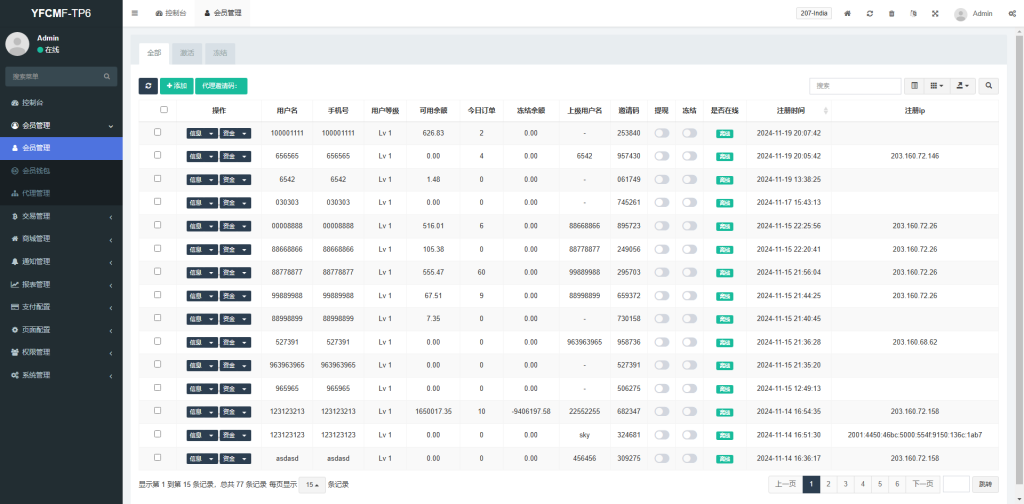1024x504 pixels.
Task: Toggle 冻结 switch for user 00008888
Action: click(x=689, y=225)
